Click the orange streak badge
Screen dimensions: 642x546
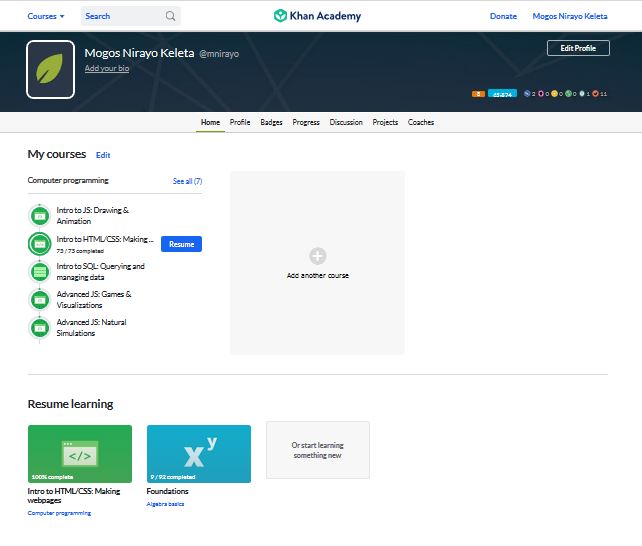click(478, 94)
